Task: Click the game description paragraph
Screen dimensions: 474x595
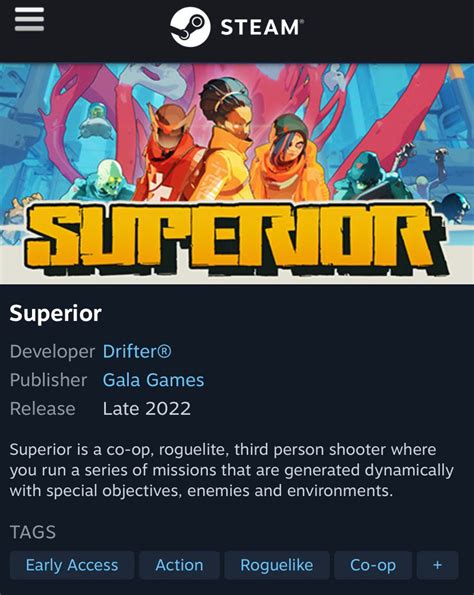Action: 231,470
